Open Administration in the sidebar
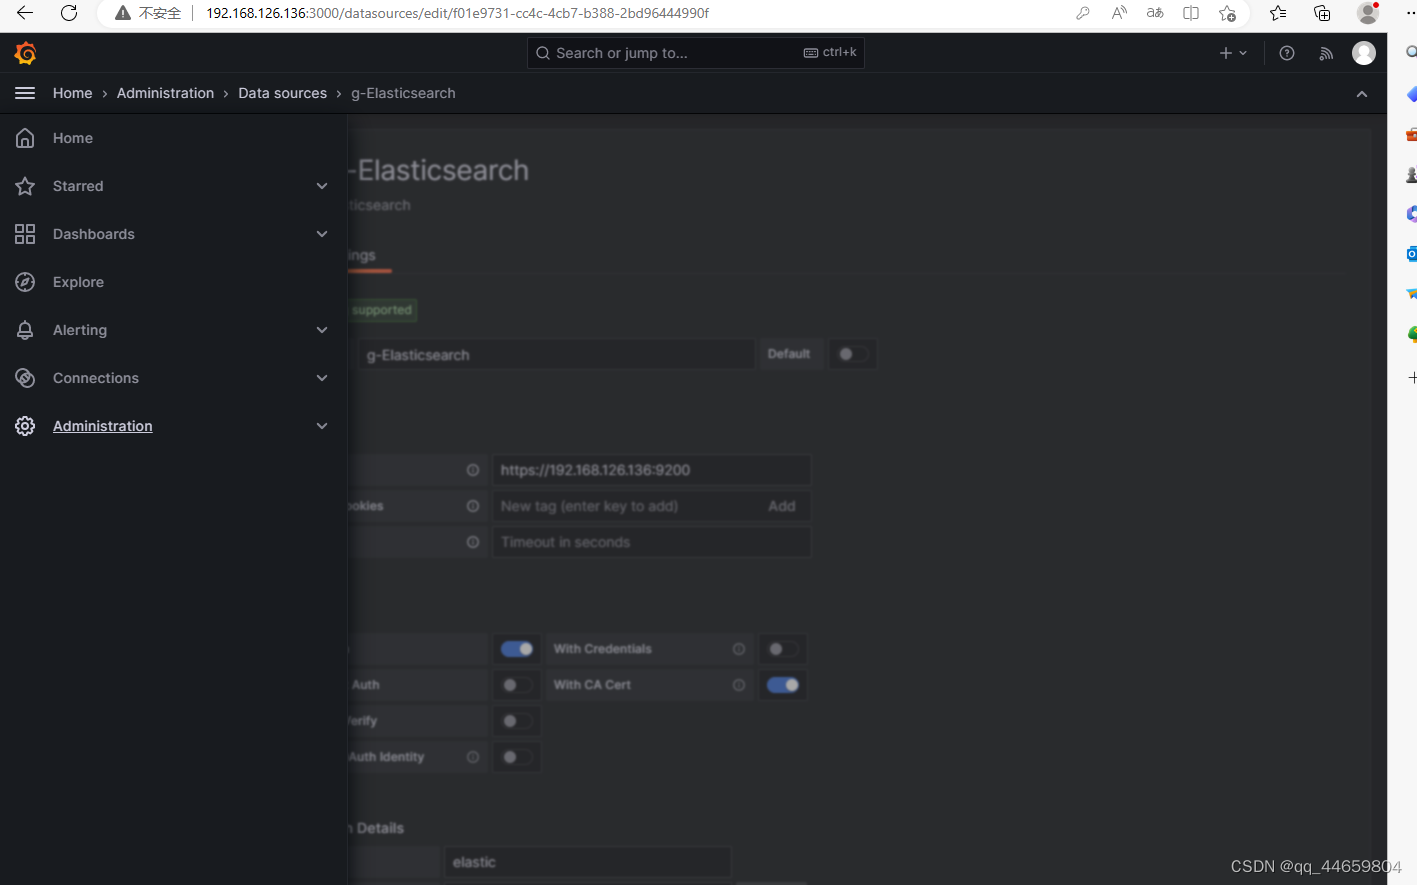This screenshot has width=1417, height=885. coord(103,426)
